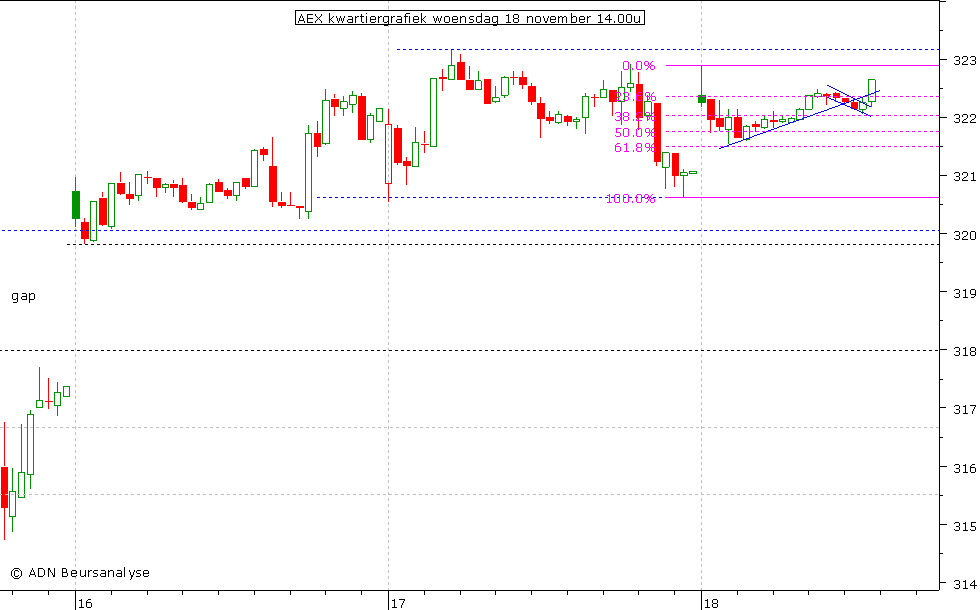Click the price axis label 323
This screenshot has width=980, height=610.
coord(964,61)
